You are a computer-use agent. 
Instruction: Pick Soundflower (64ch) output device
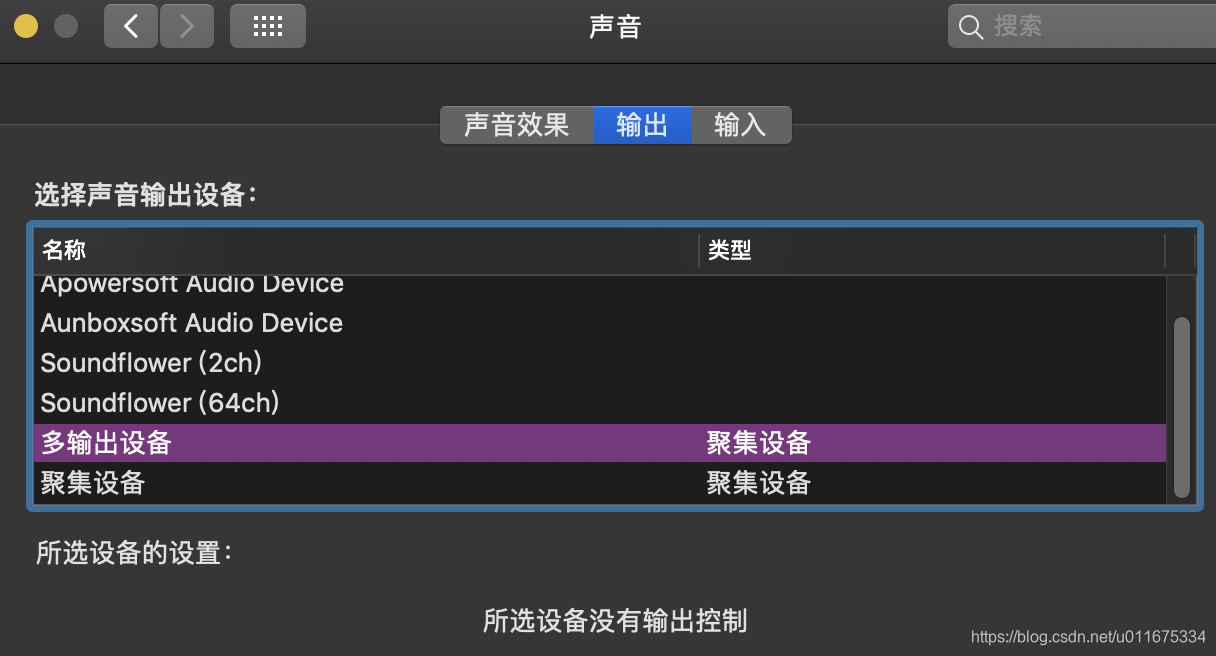[160, 403]
